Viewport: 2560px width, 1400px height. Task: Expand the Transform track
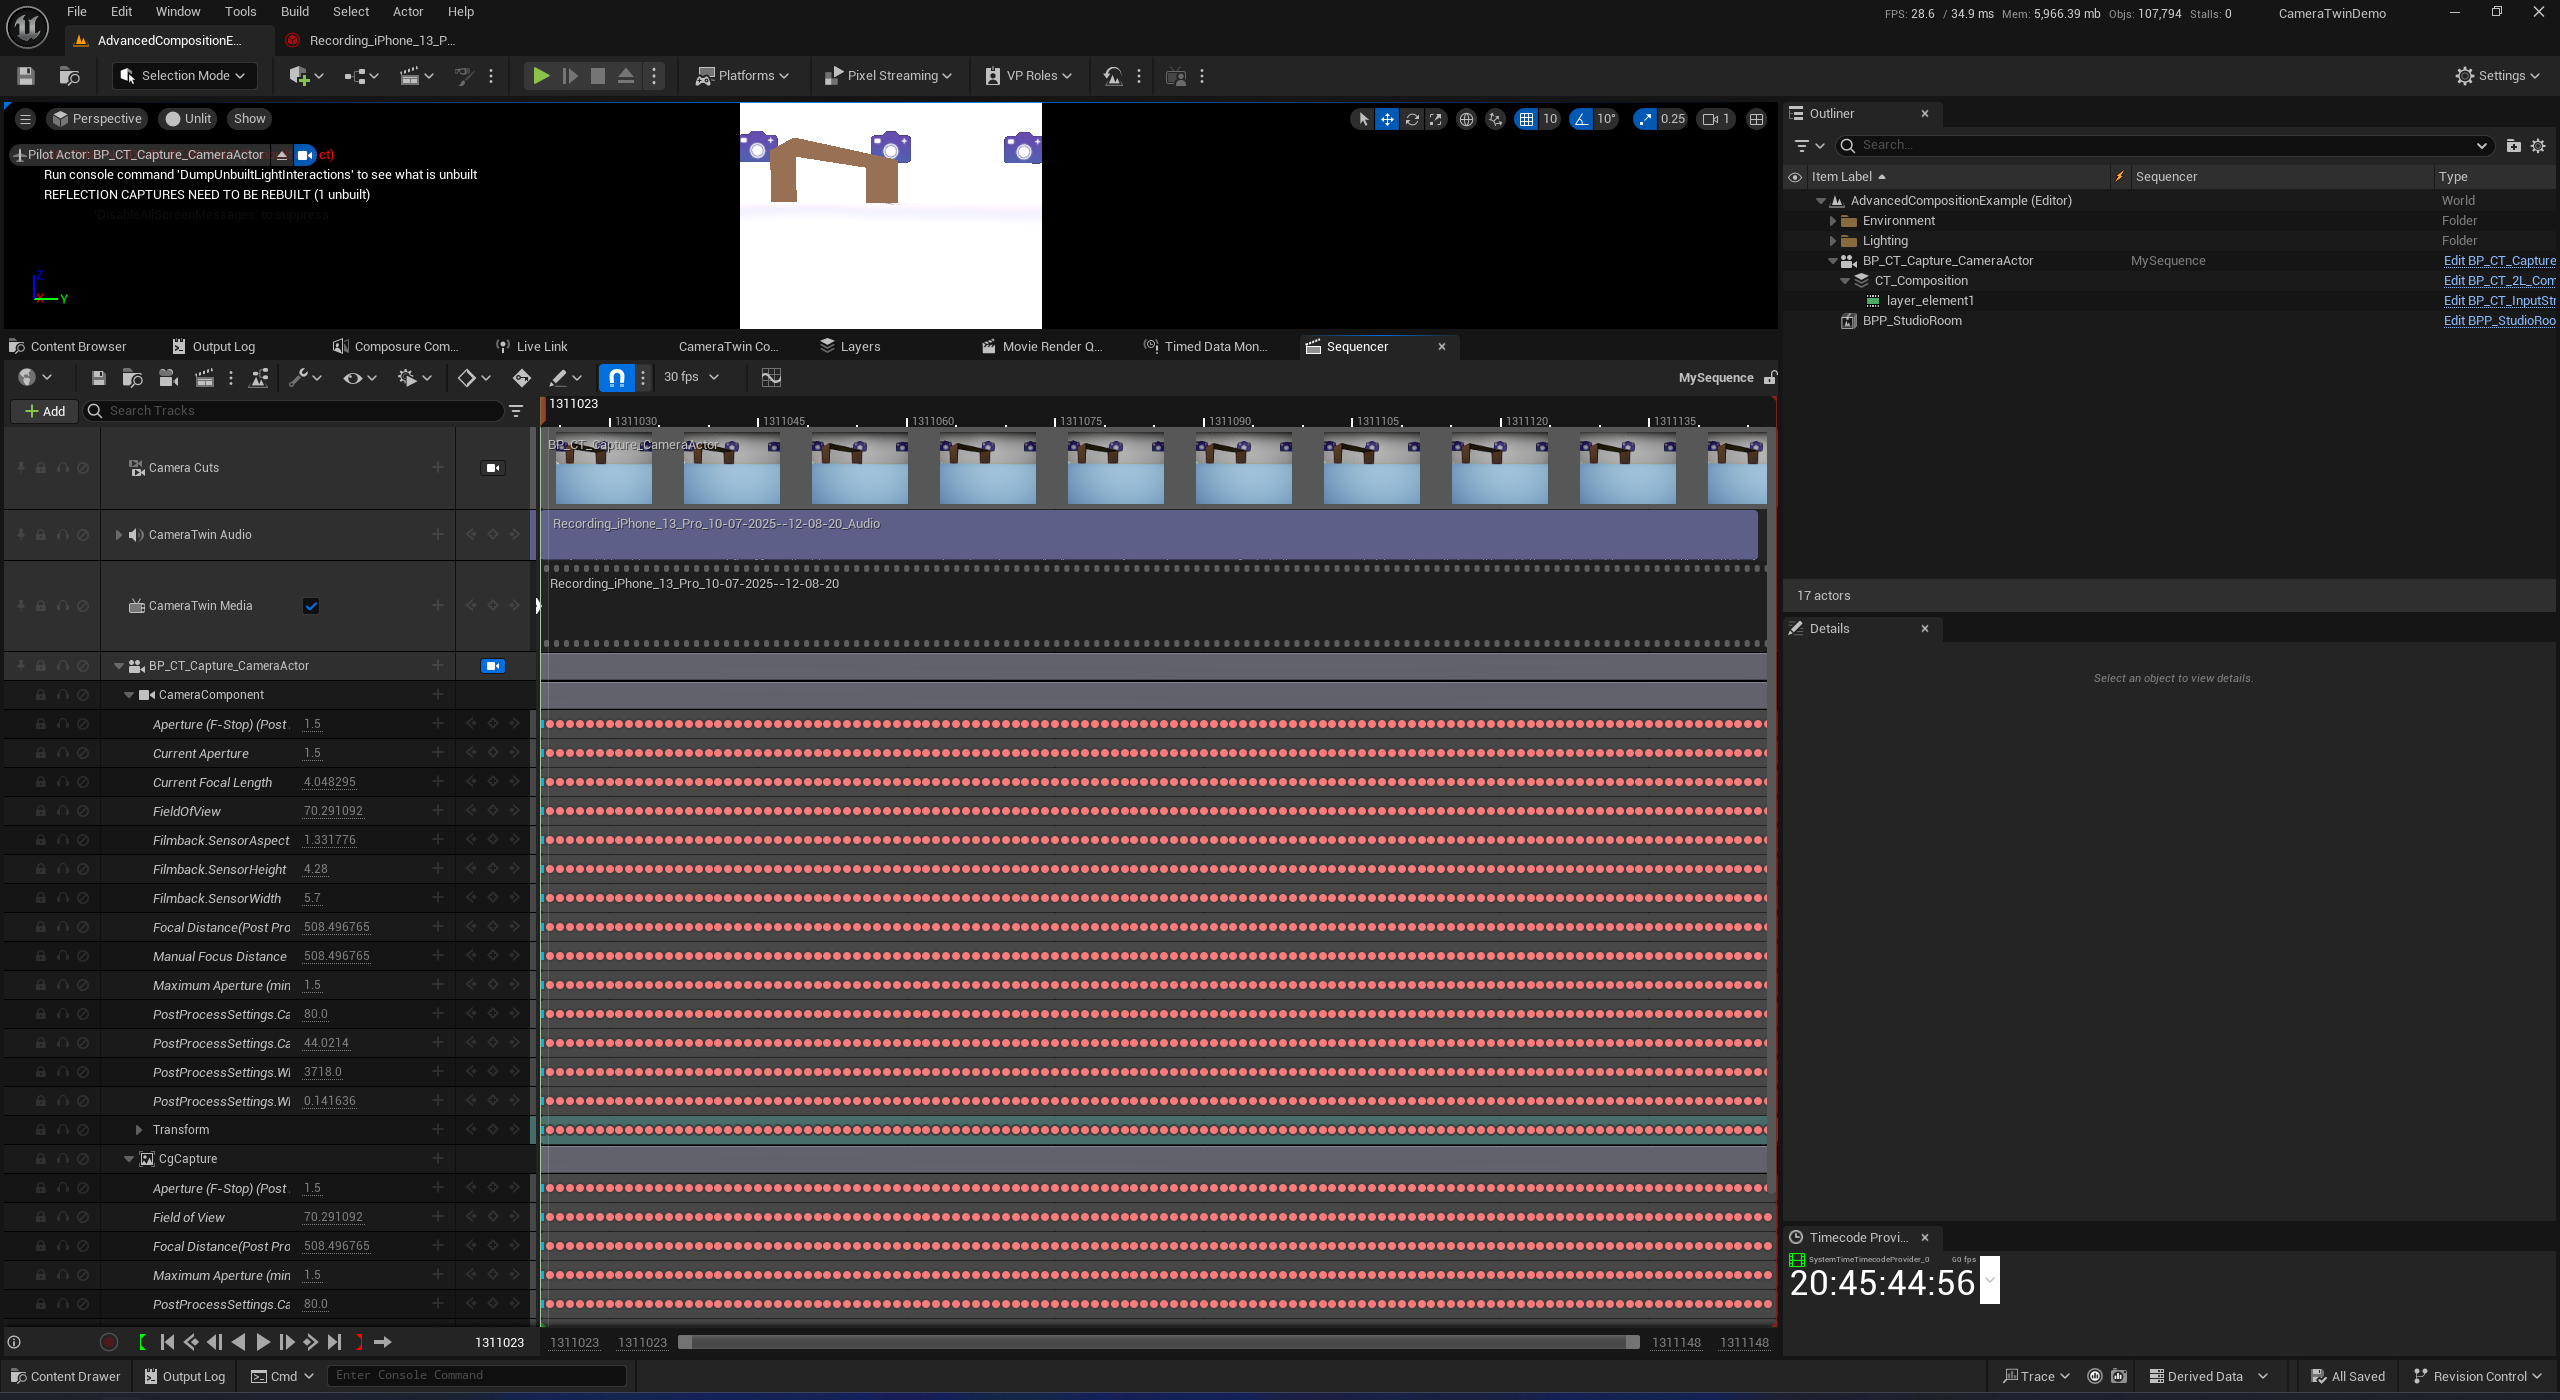click(139, 1130)
